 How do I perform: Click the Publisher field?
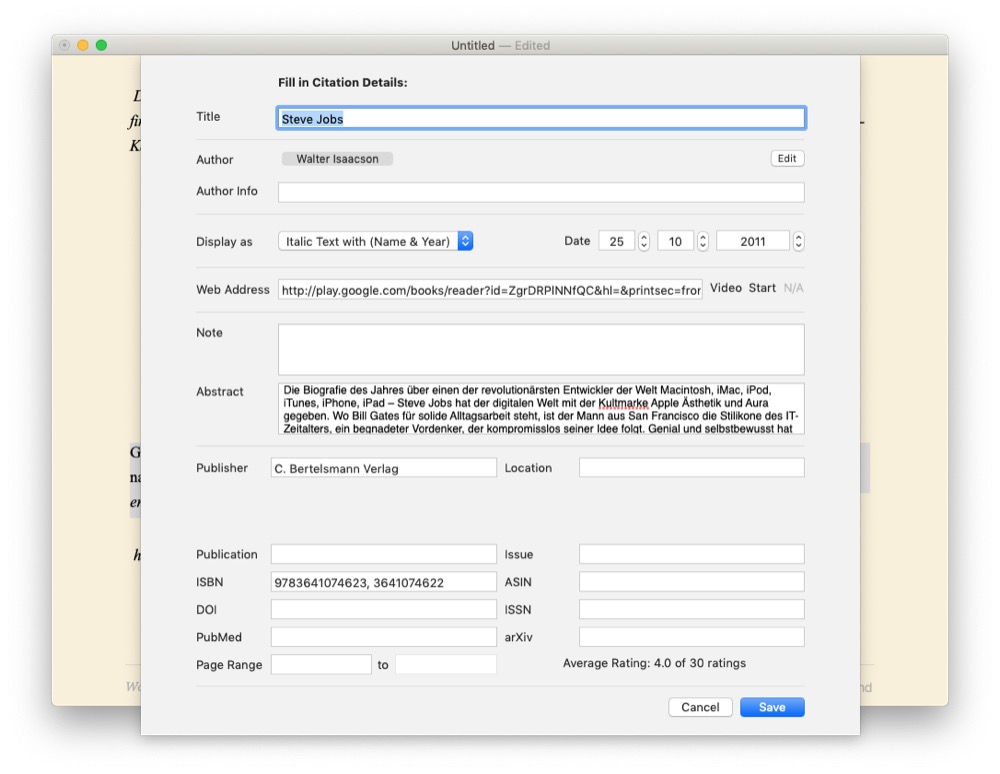point(383,468)
